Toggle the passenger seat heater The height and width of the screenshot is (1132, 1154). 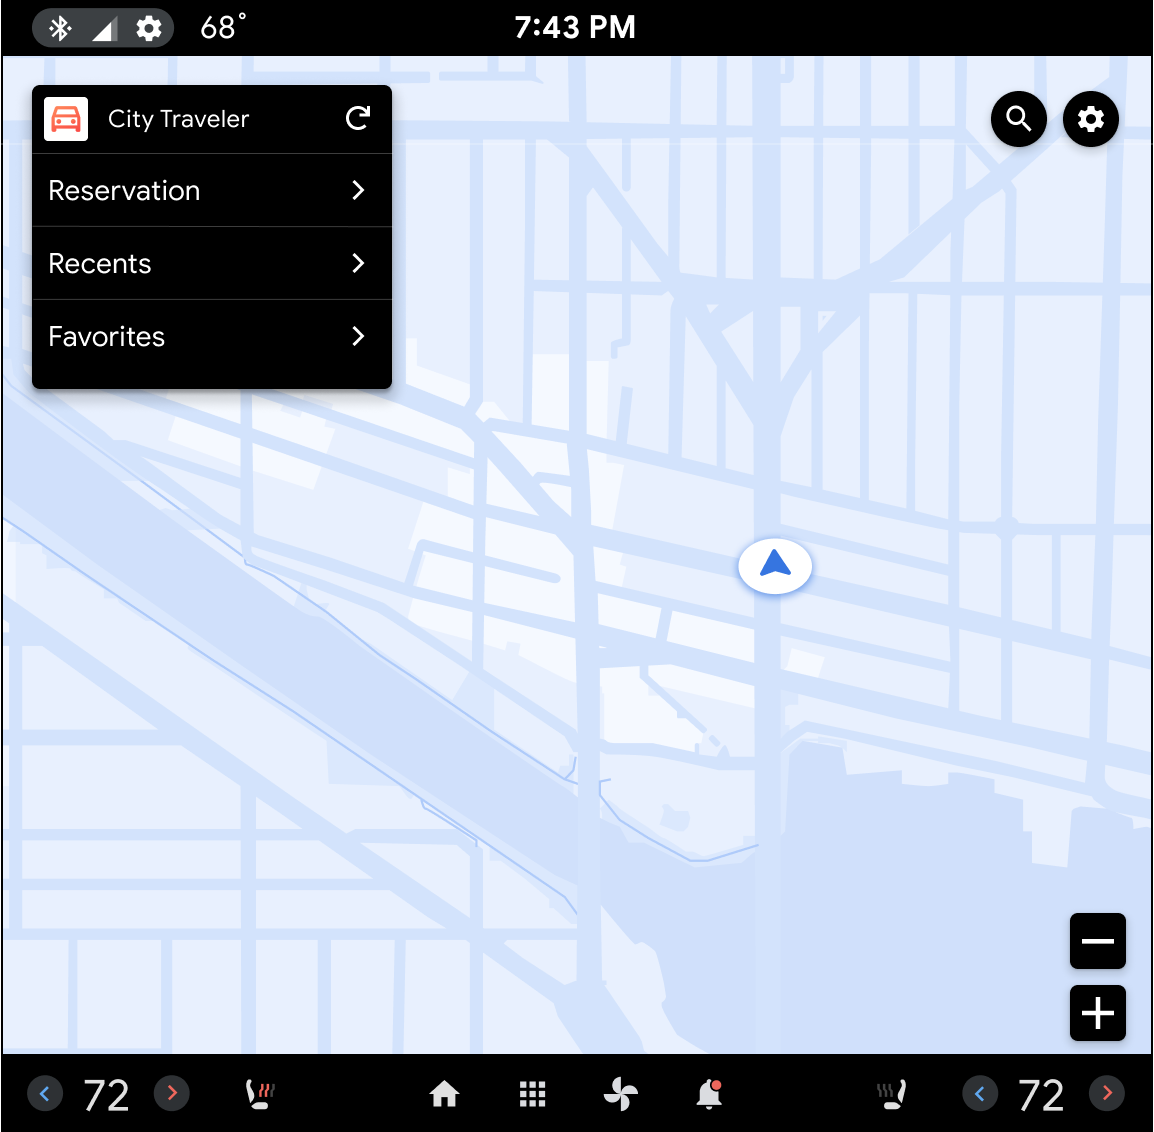891,1094
